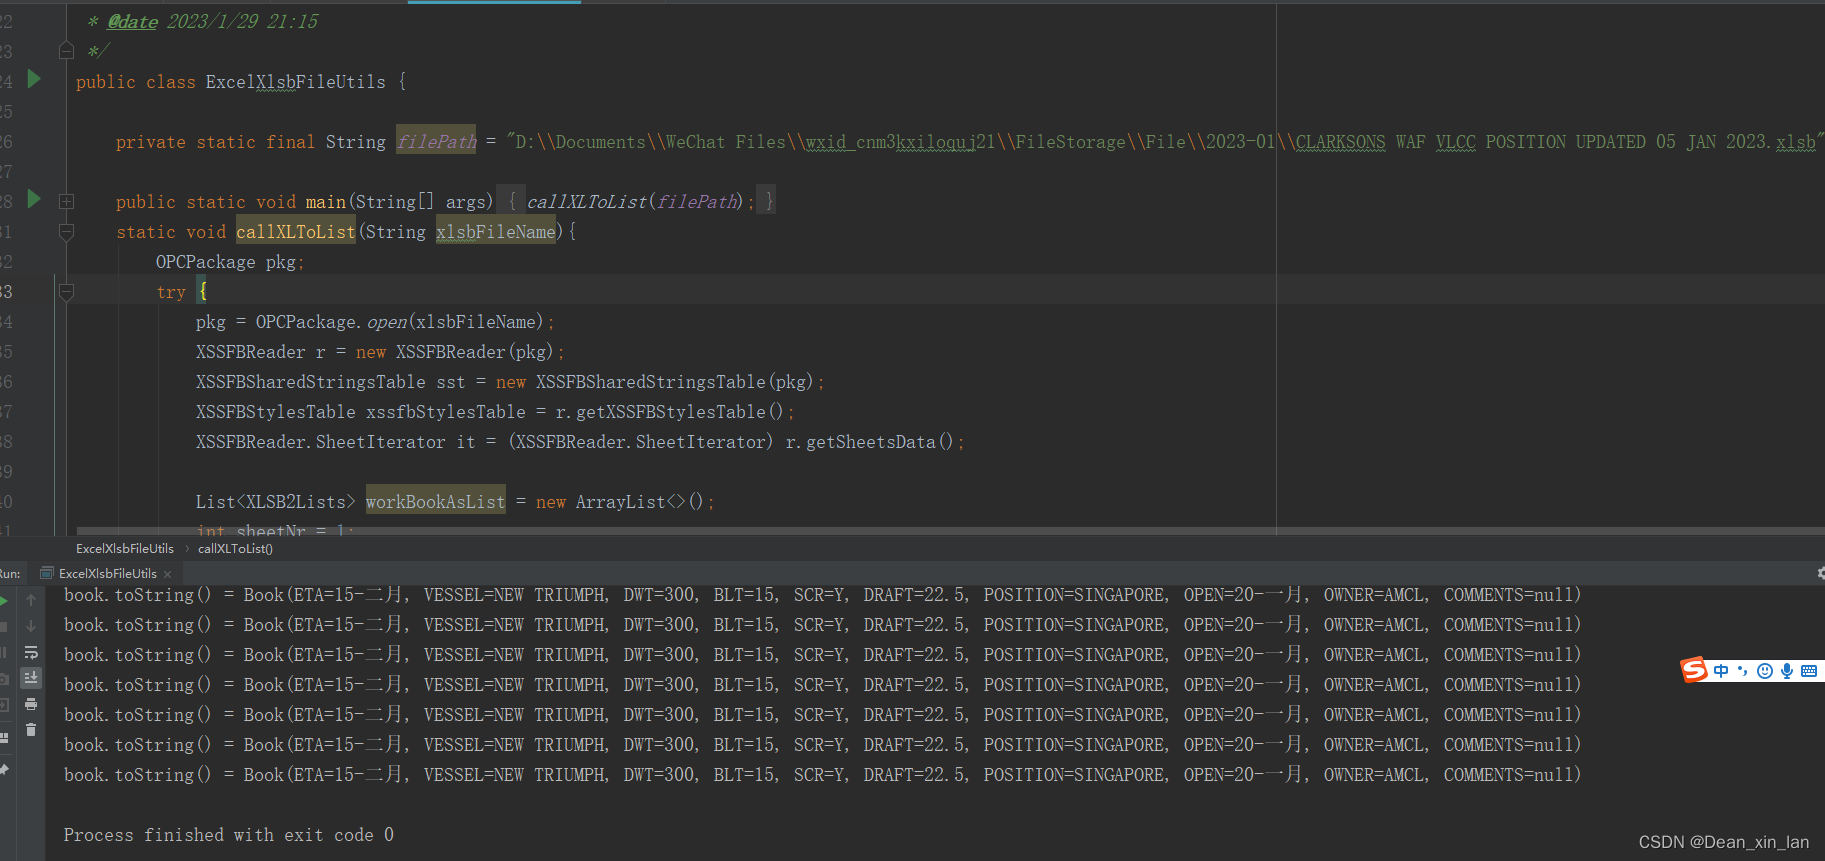Screen dimensions: 1825x861
Task: Click 'new XSSFBReader(pkg)' expression
Action: coord(455,351)
